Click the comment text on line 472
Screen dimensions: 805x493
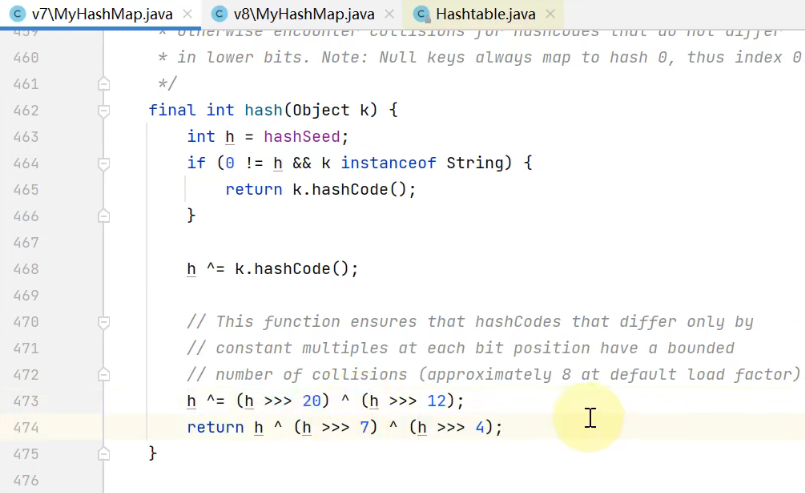(494, 375)
